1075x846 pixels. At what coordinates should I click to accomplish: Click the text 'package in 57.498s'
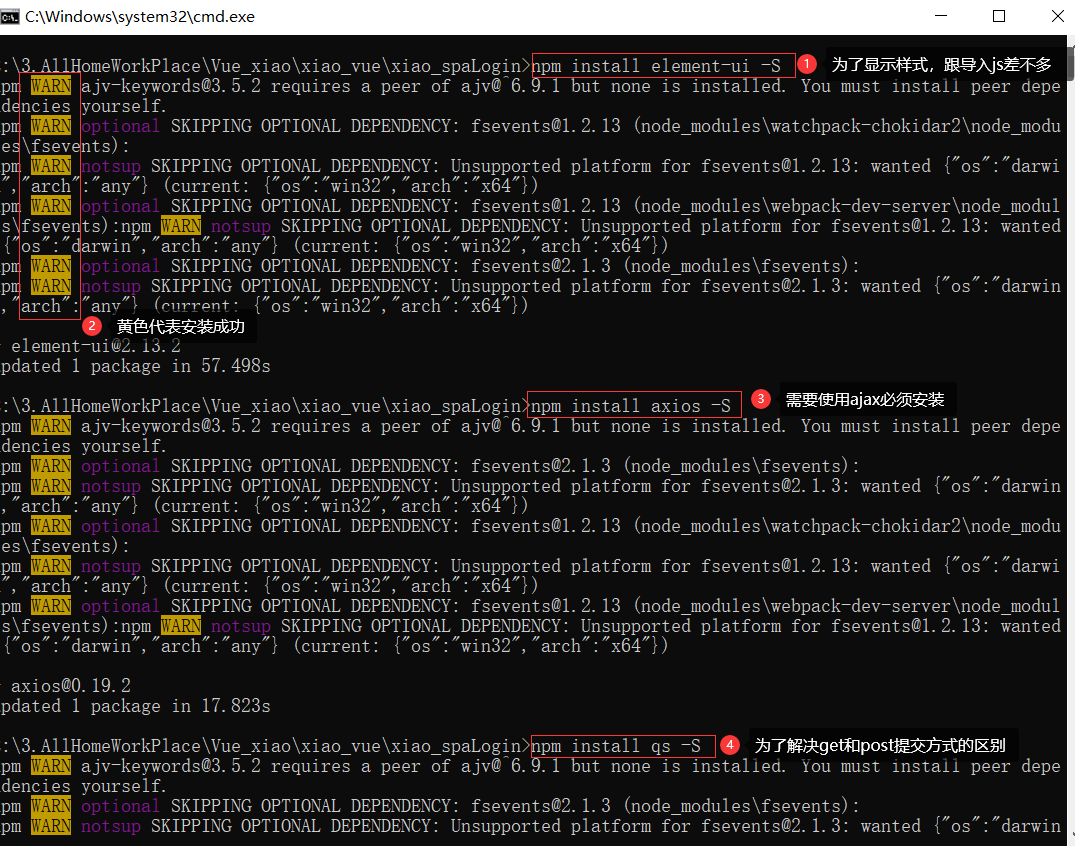[x=180, y=366]
